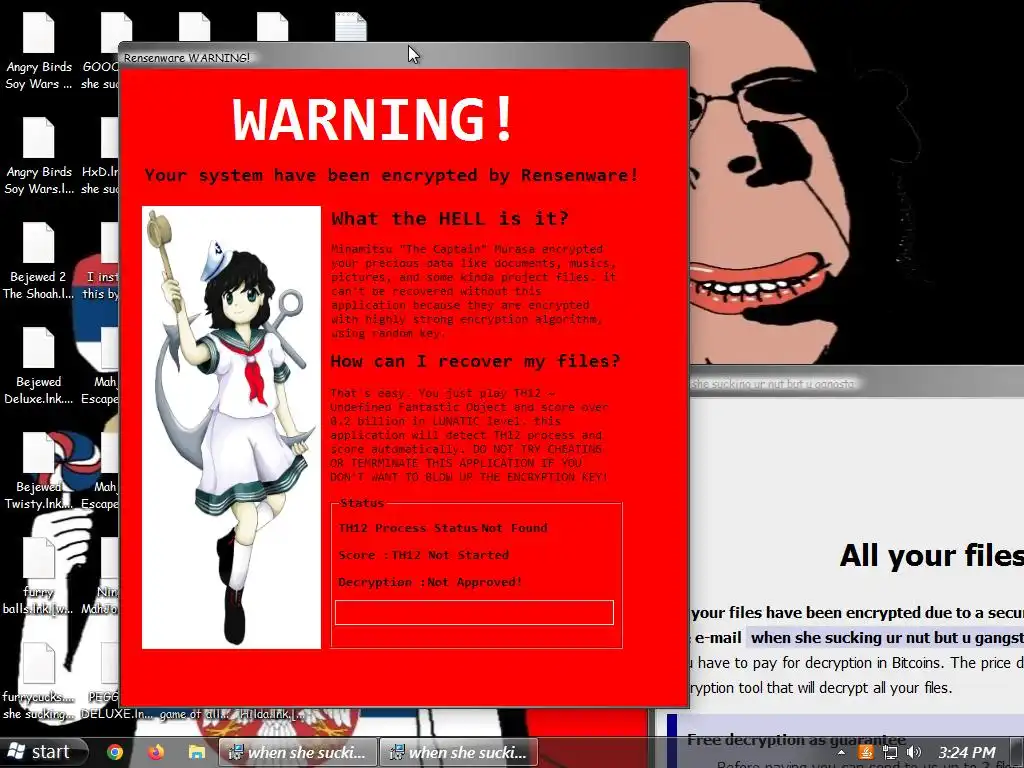
Task: Click highlighted e-mail address in ransom note window
Action: (885, 637)
